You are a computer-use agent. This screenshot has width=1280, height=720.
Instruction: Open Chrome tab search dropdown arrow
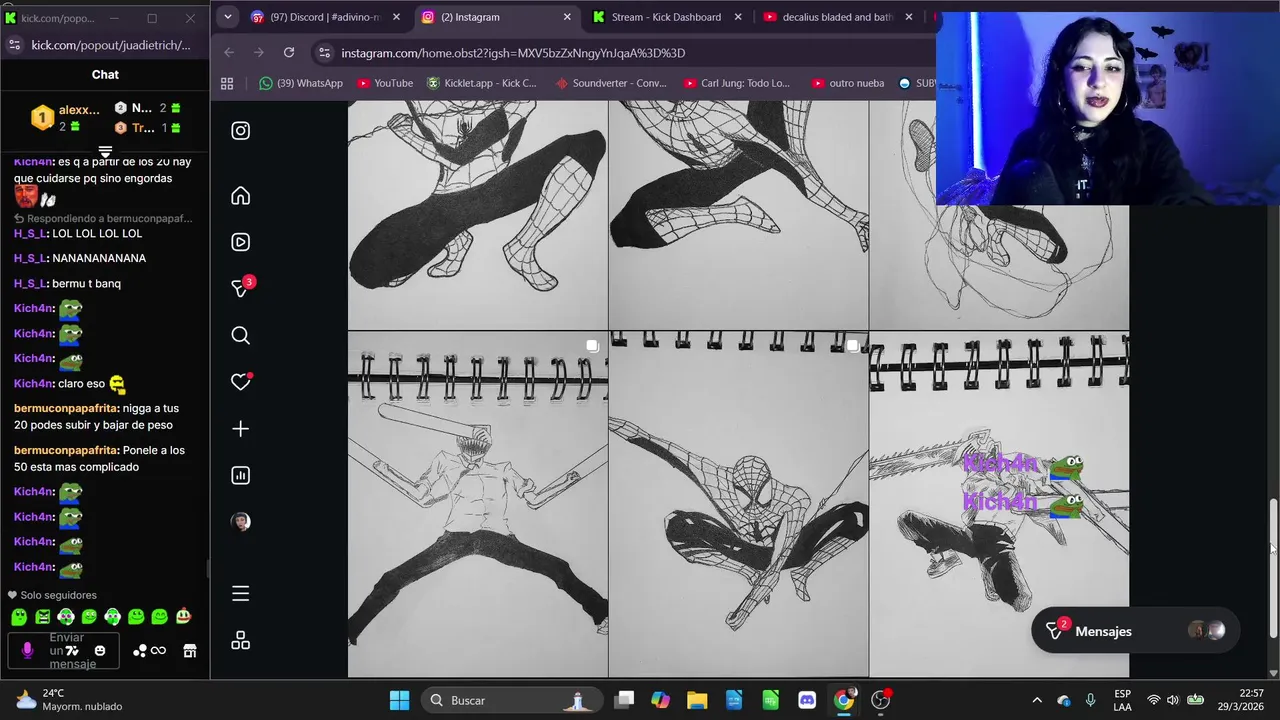(228, 17)
